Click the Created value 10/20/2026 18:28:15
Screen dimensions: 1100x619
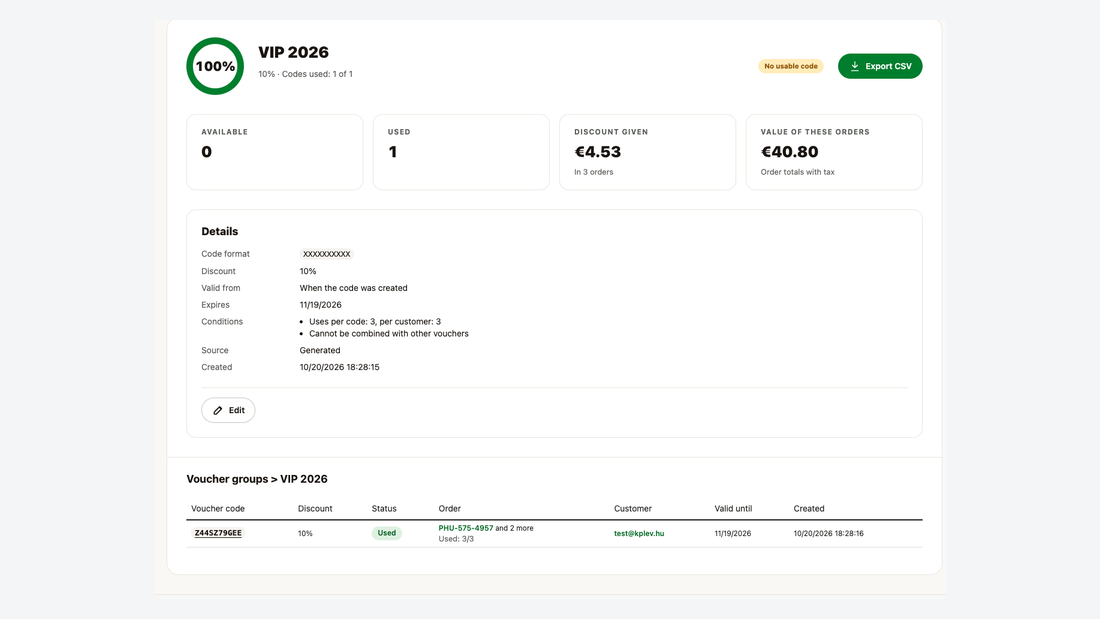pos(340,367)
